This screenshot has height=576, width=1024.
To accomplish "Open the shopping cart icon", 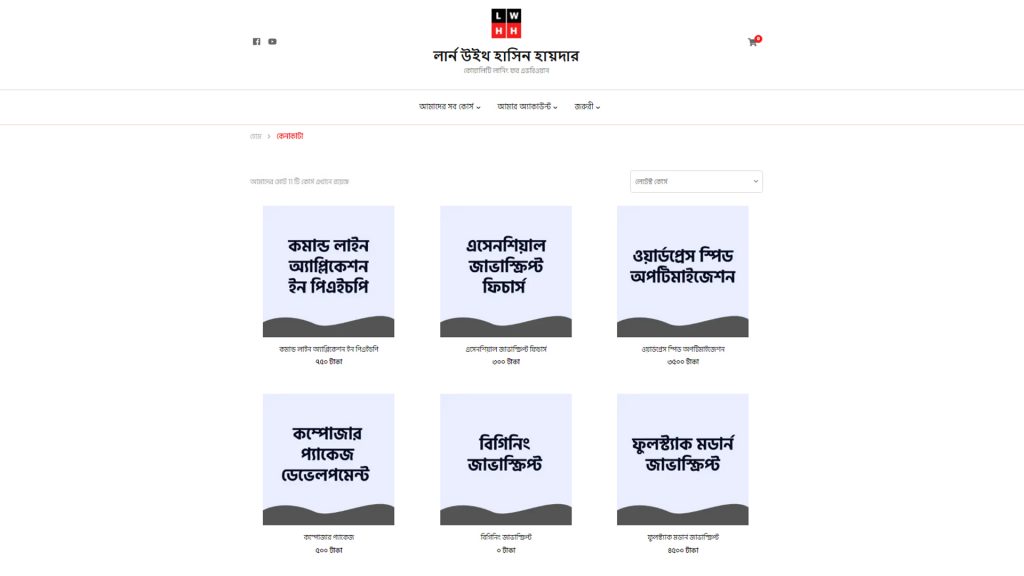I will pyautogui.click(x=753, y=42).
